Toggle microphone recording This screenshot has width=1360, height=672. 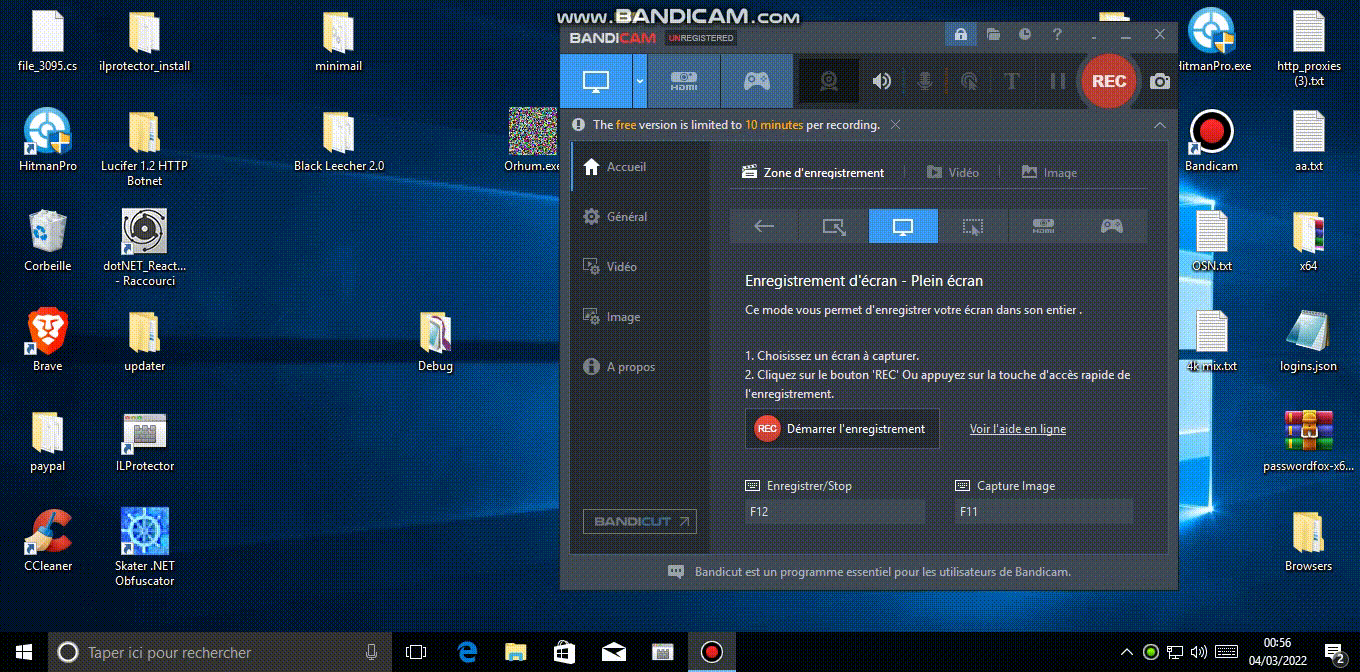(x=925, y=82)
